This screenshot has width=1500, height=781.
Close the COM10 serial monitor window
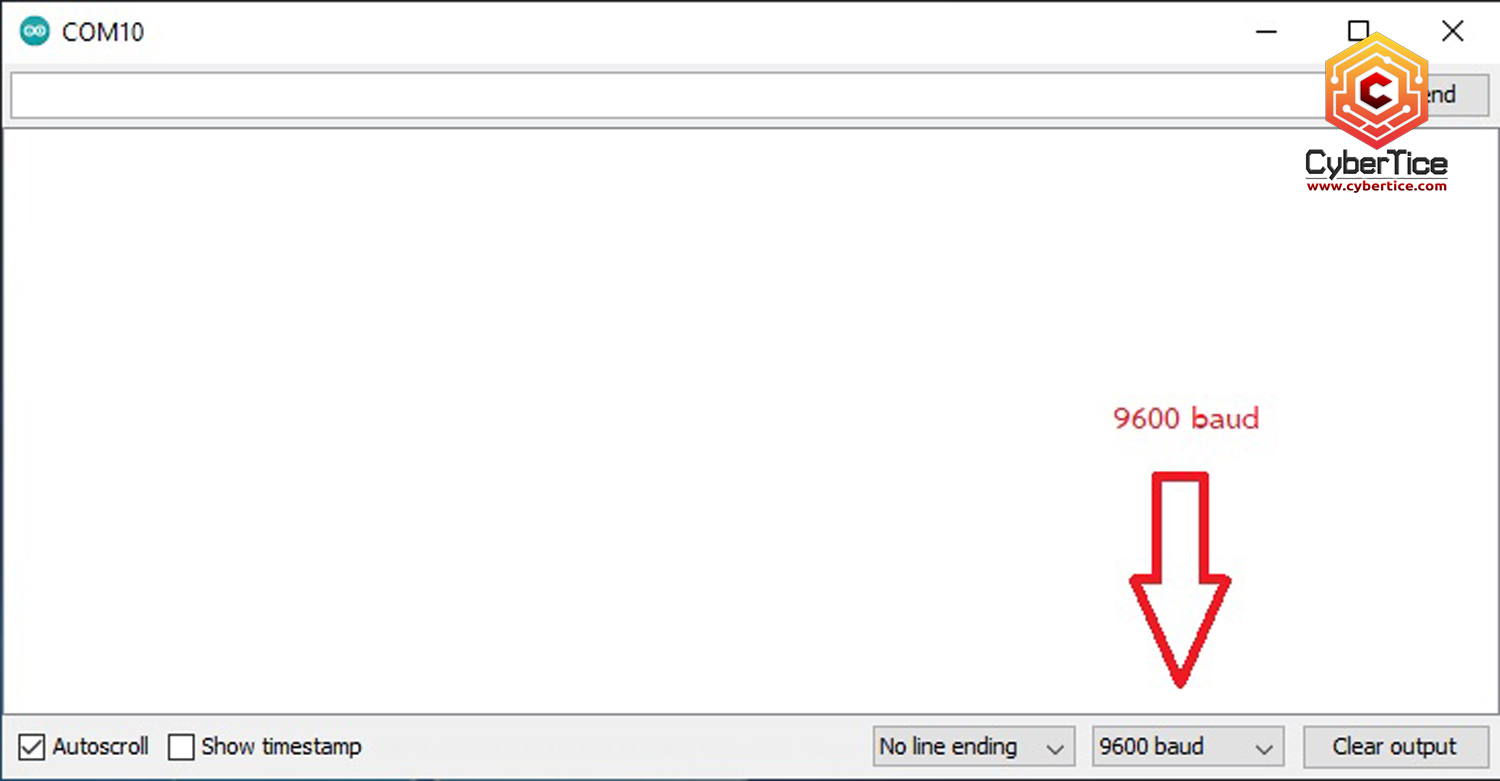point(1452,31)
